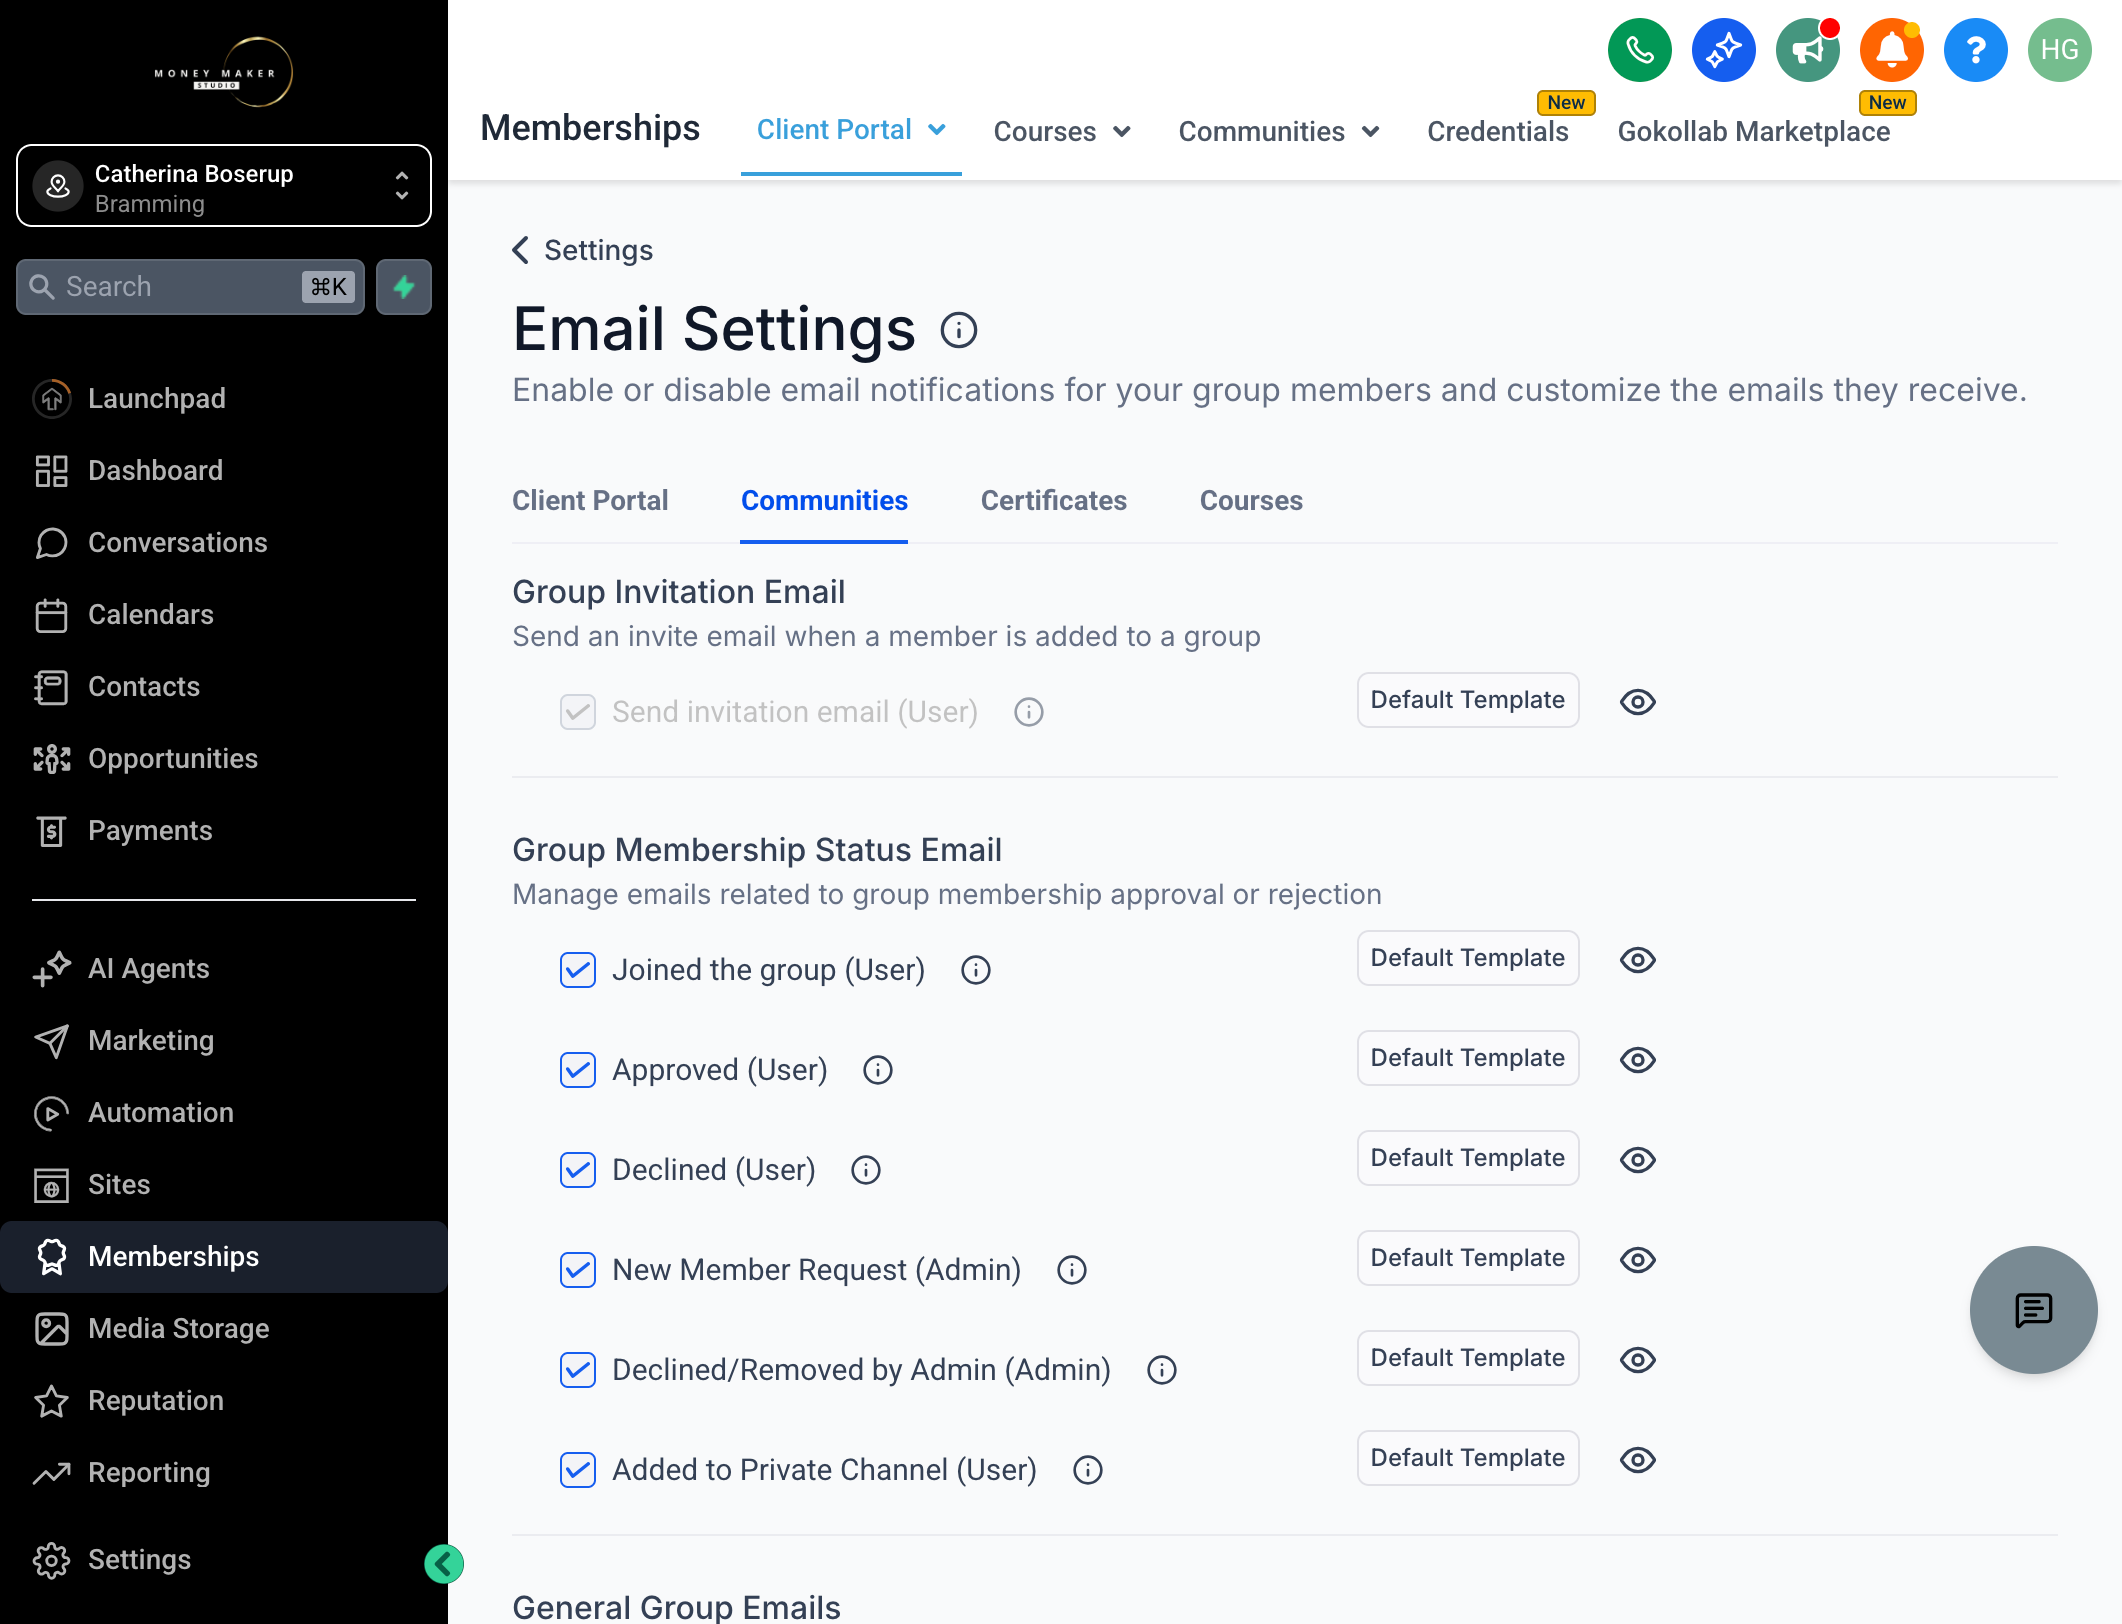This screenshot has width=2122, height=1624.
Task: Toggle New Member Request (Admin) checkbox
Action: point(578,1270)
